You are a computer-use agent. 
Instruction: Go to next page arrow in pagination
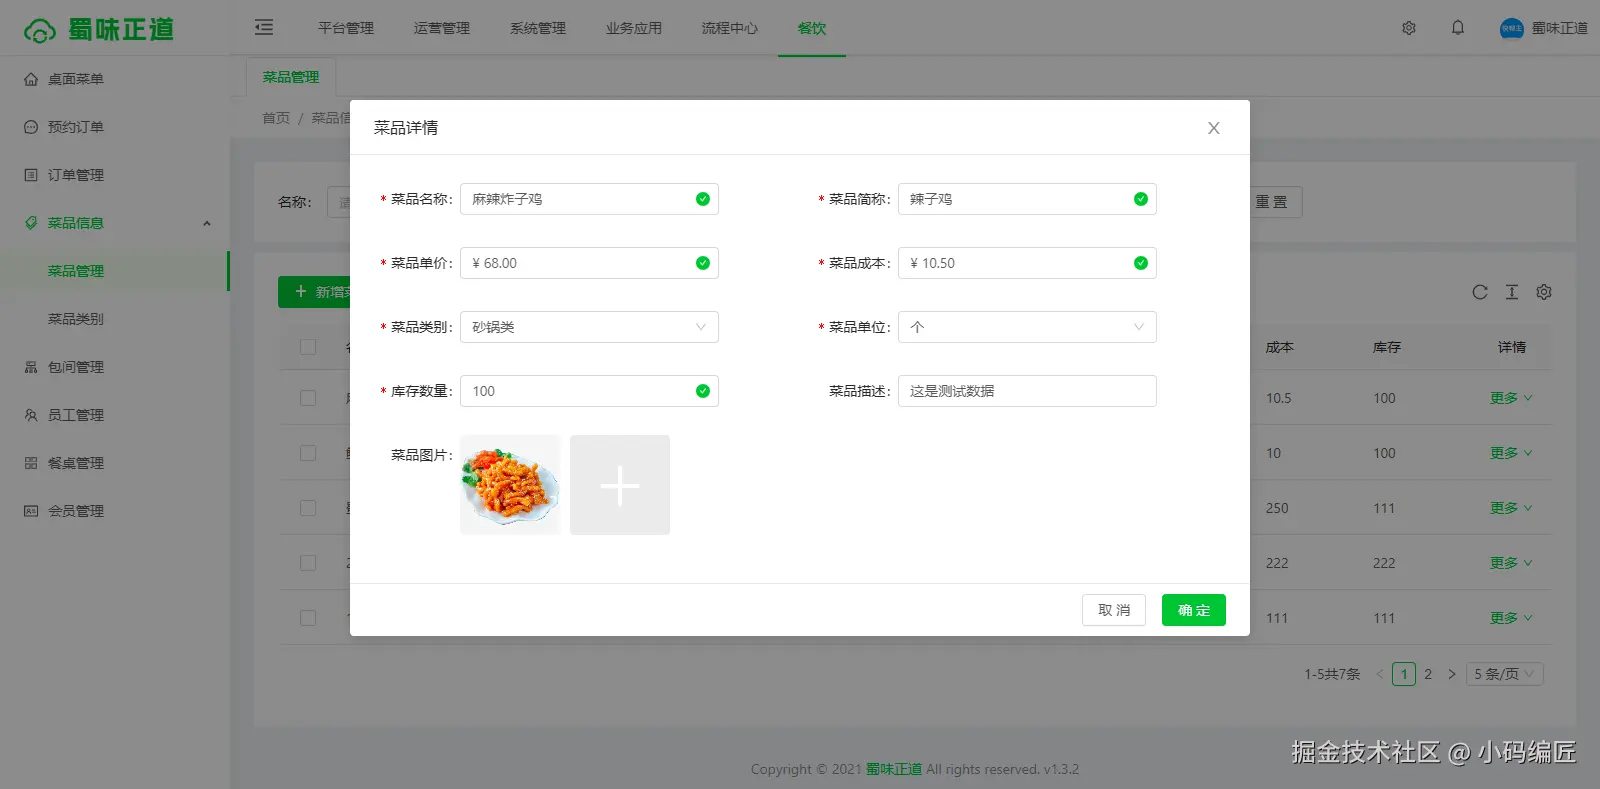1452,674
